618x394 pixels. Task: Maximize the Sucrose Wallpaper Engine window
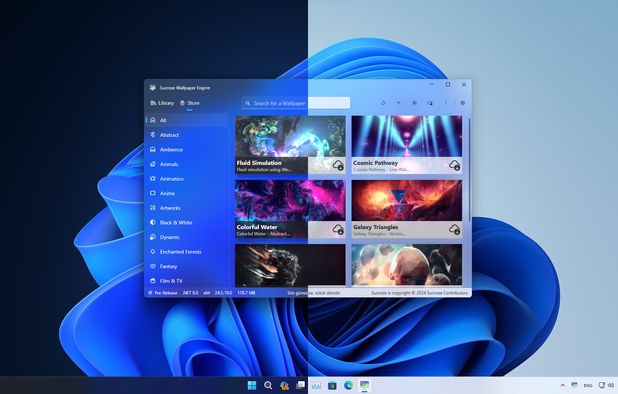[x=448, y=84]
